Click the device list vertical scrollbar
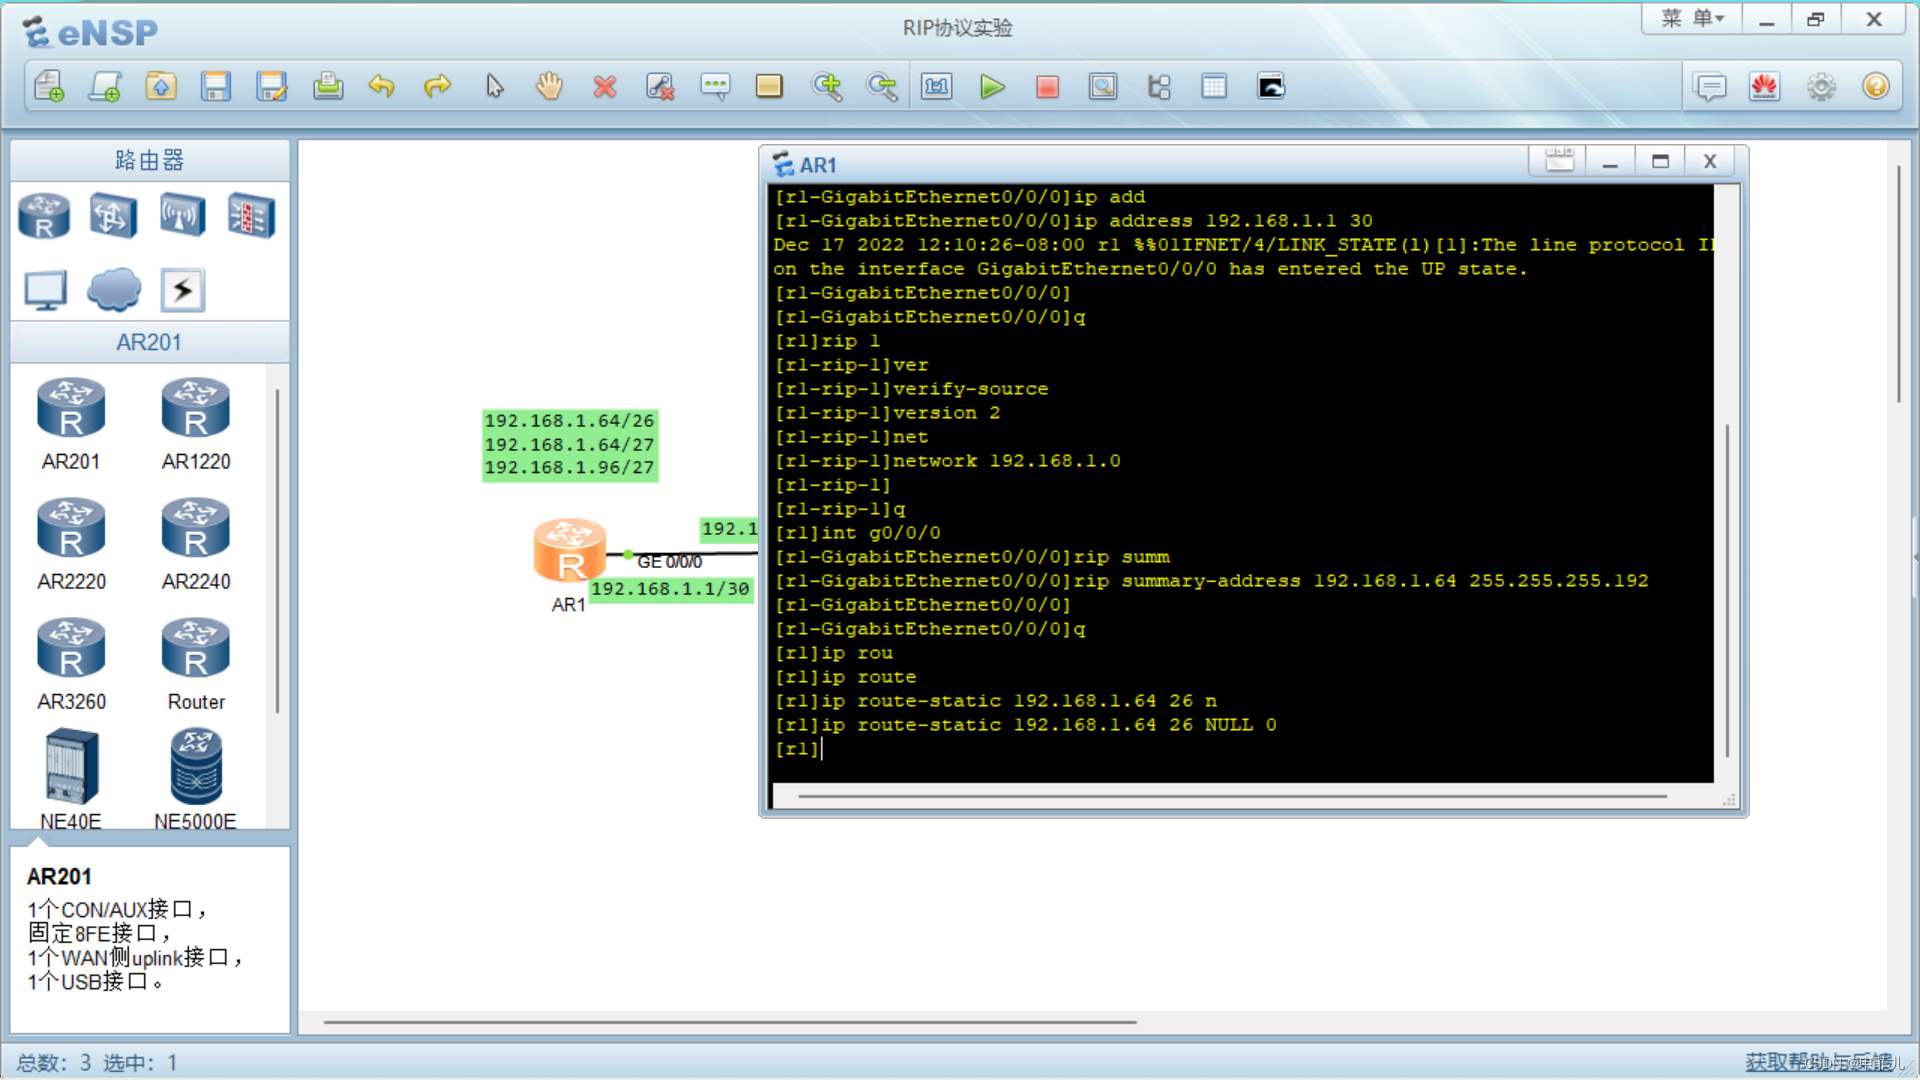This screenshot has height=1080, width=1920. [x=277, y=550]
